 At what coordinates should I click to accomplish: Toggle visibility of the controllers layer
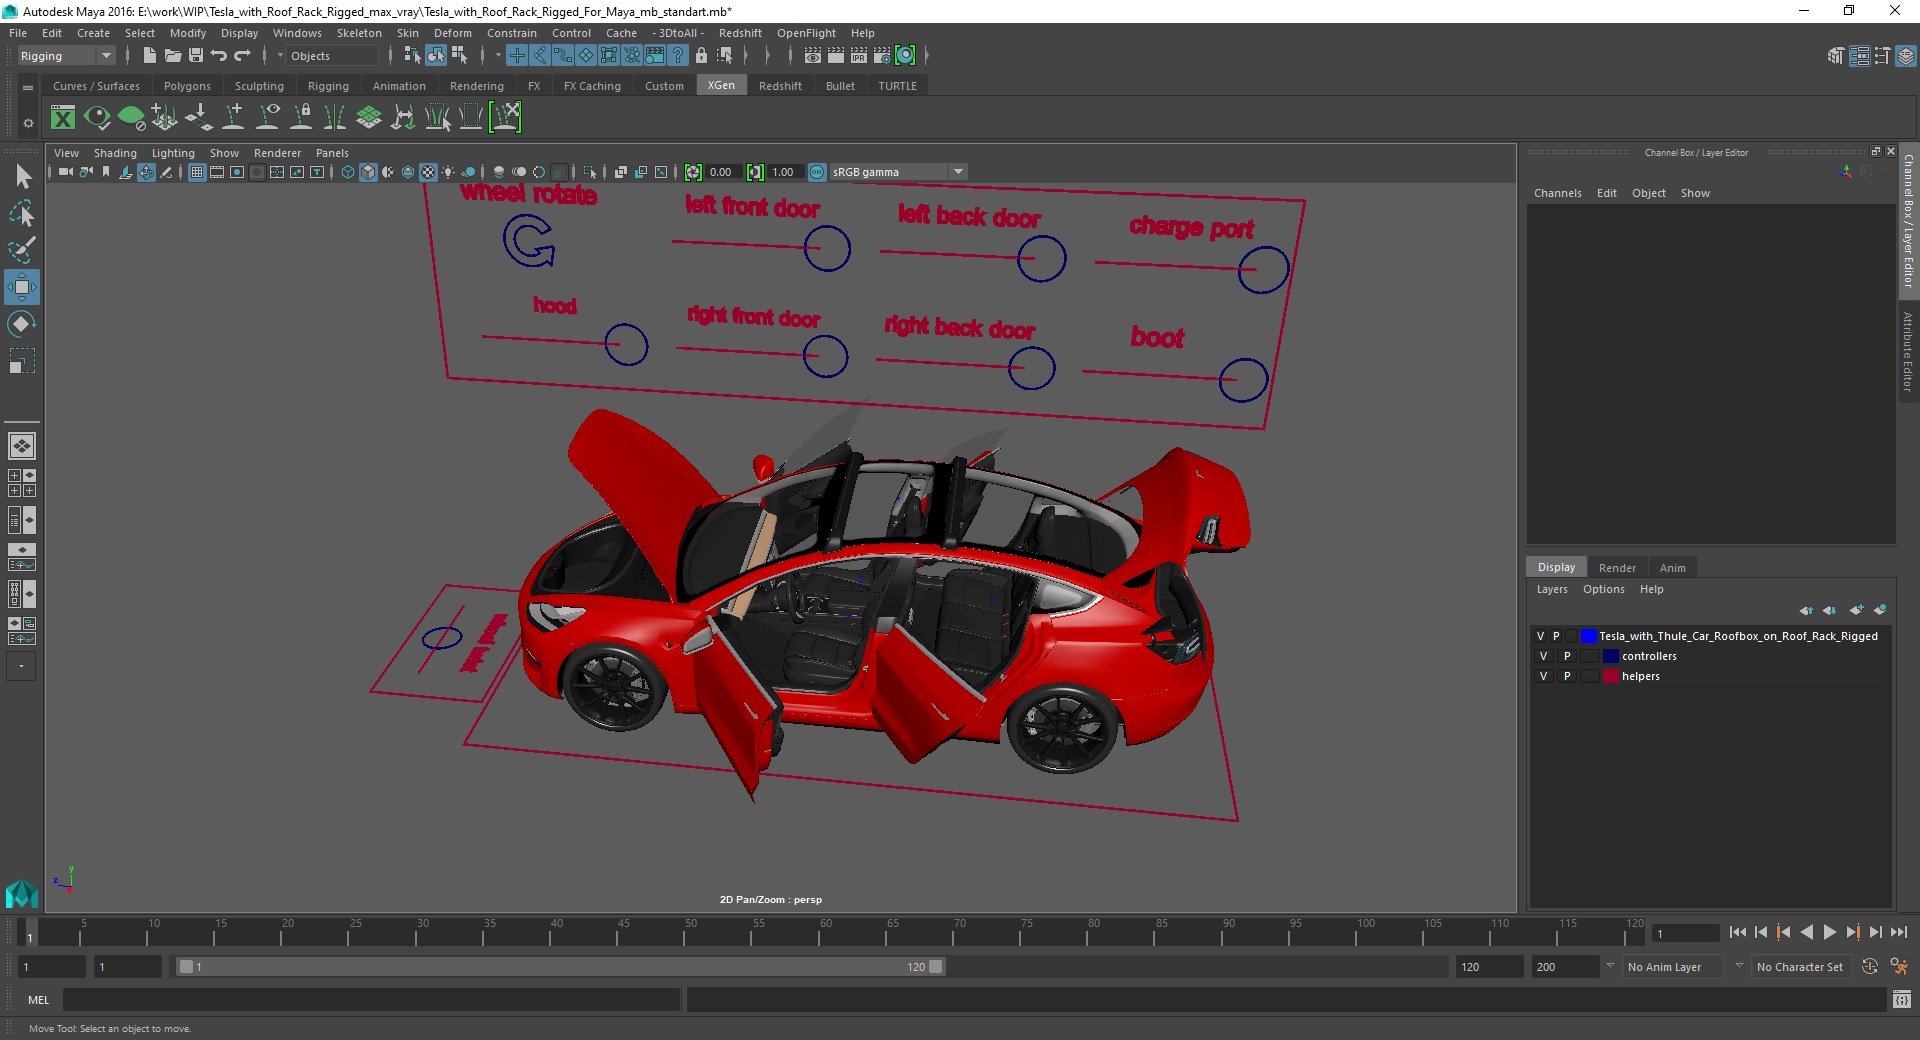tap(1543, 656)
